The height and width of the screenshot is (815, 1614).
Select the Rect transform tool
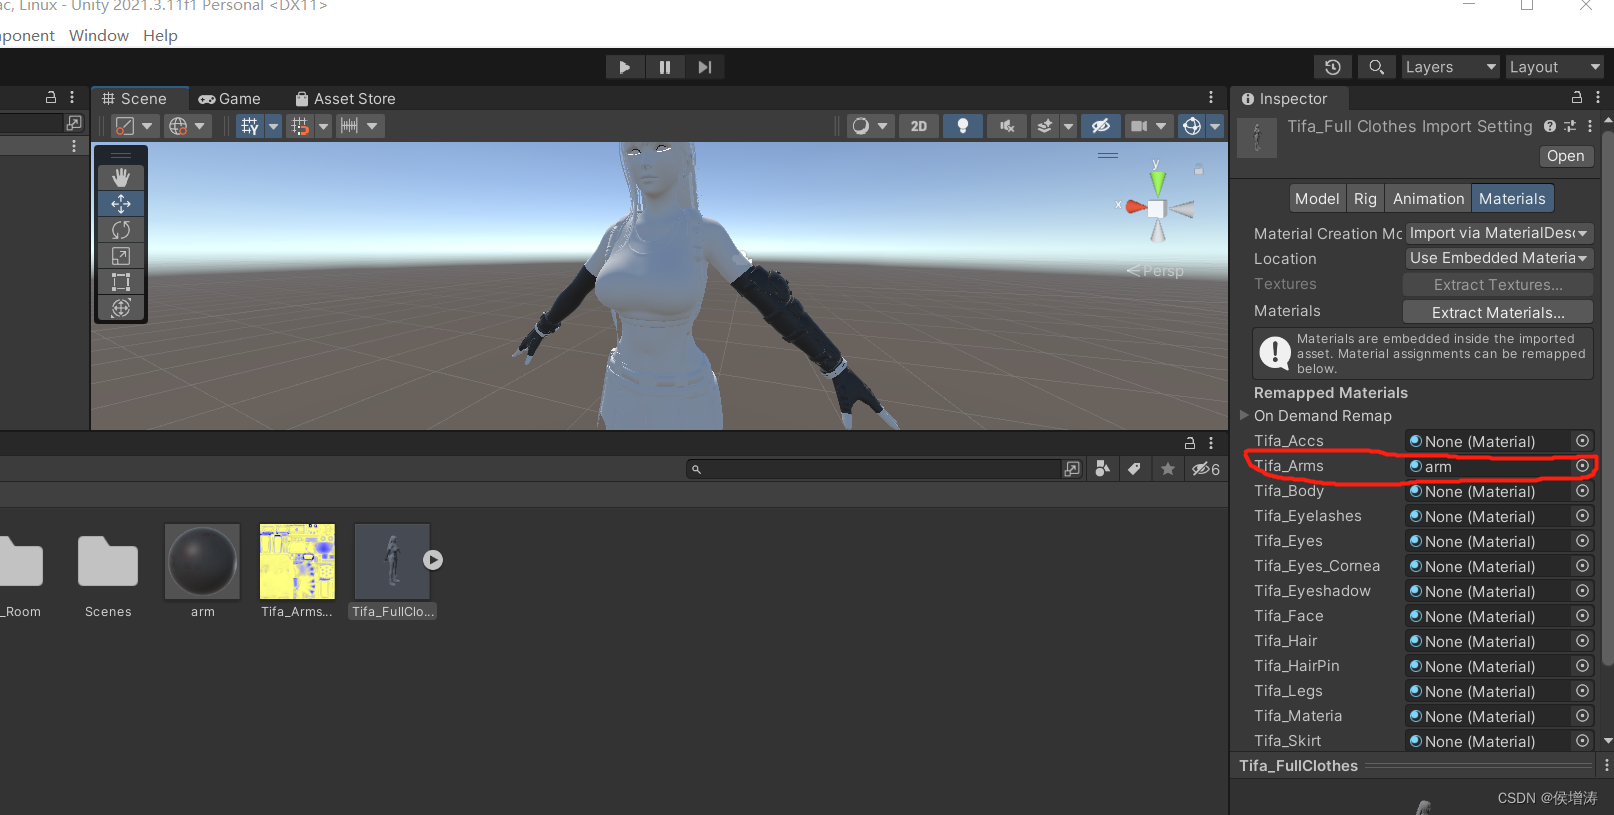(x=121, y=282)
